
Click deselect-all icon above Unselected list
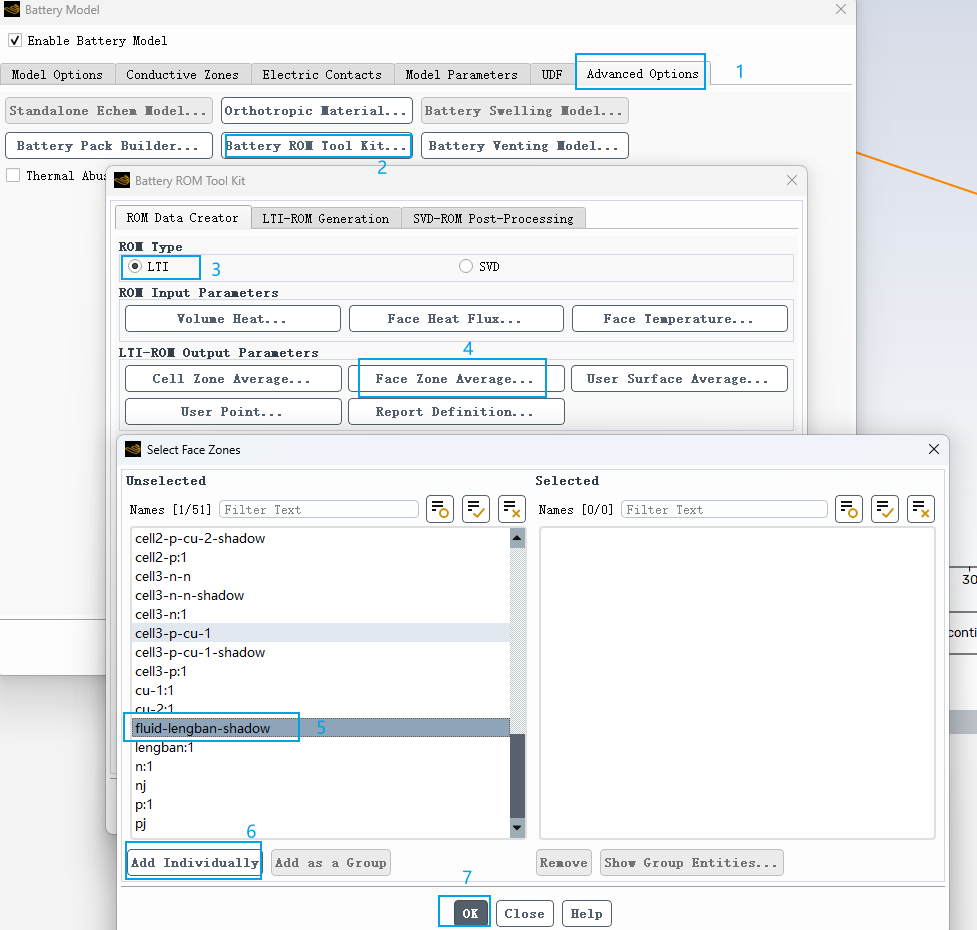coord(512,509)
